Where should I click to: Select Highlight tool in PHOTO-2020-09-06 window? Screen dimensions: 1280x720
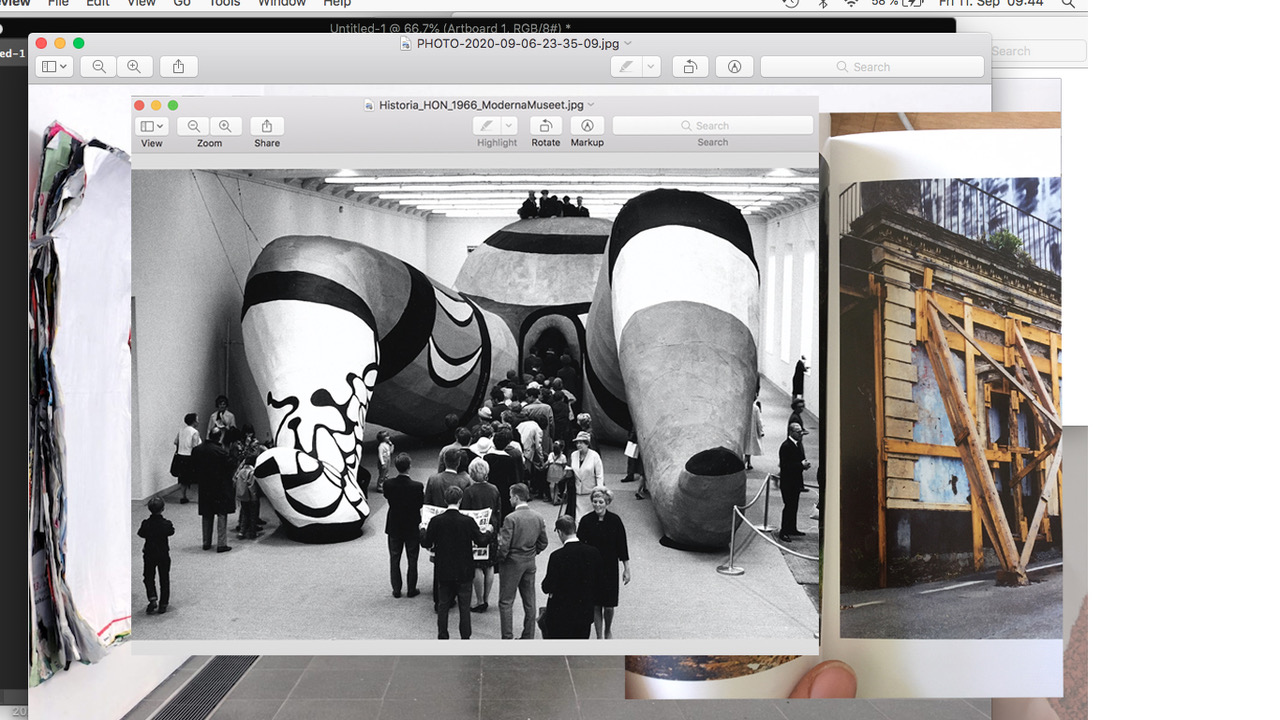627,66
